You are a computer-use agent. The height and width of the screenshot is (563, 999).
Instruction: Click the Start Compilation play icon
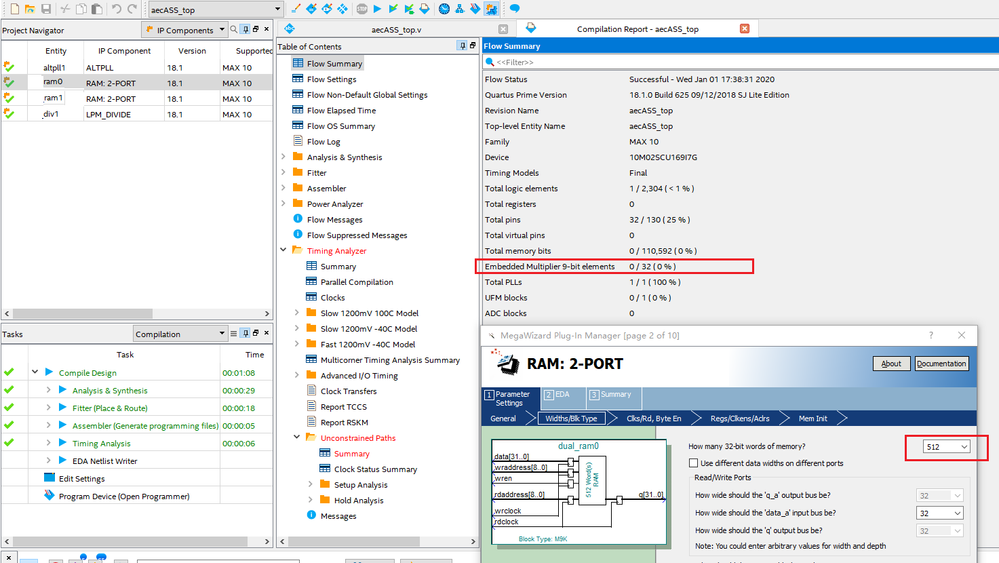(x=377, y=9)
